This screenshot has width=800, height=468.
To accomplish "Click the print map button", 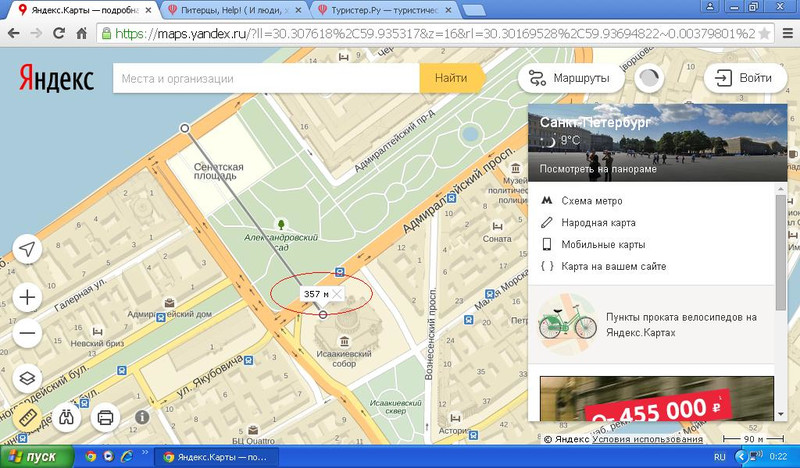I will 105,418.
